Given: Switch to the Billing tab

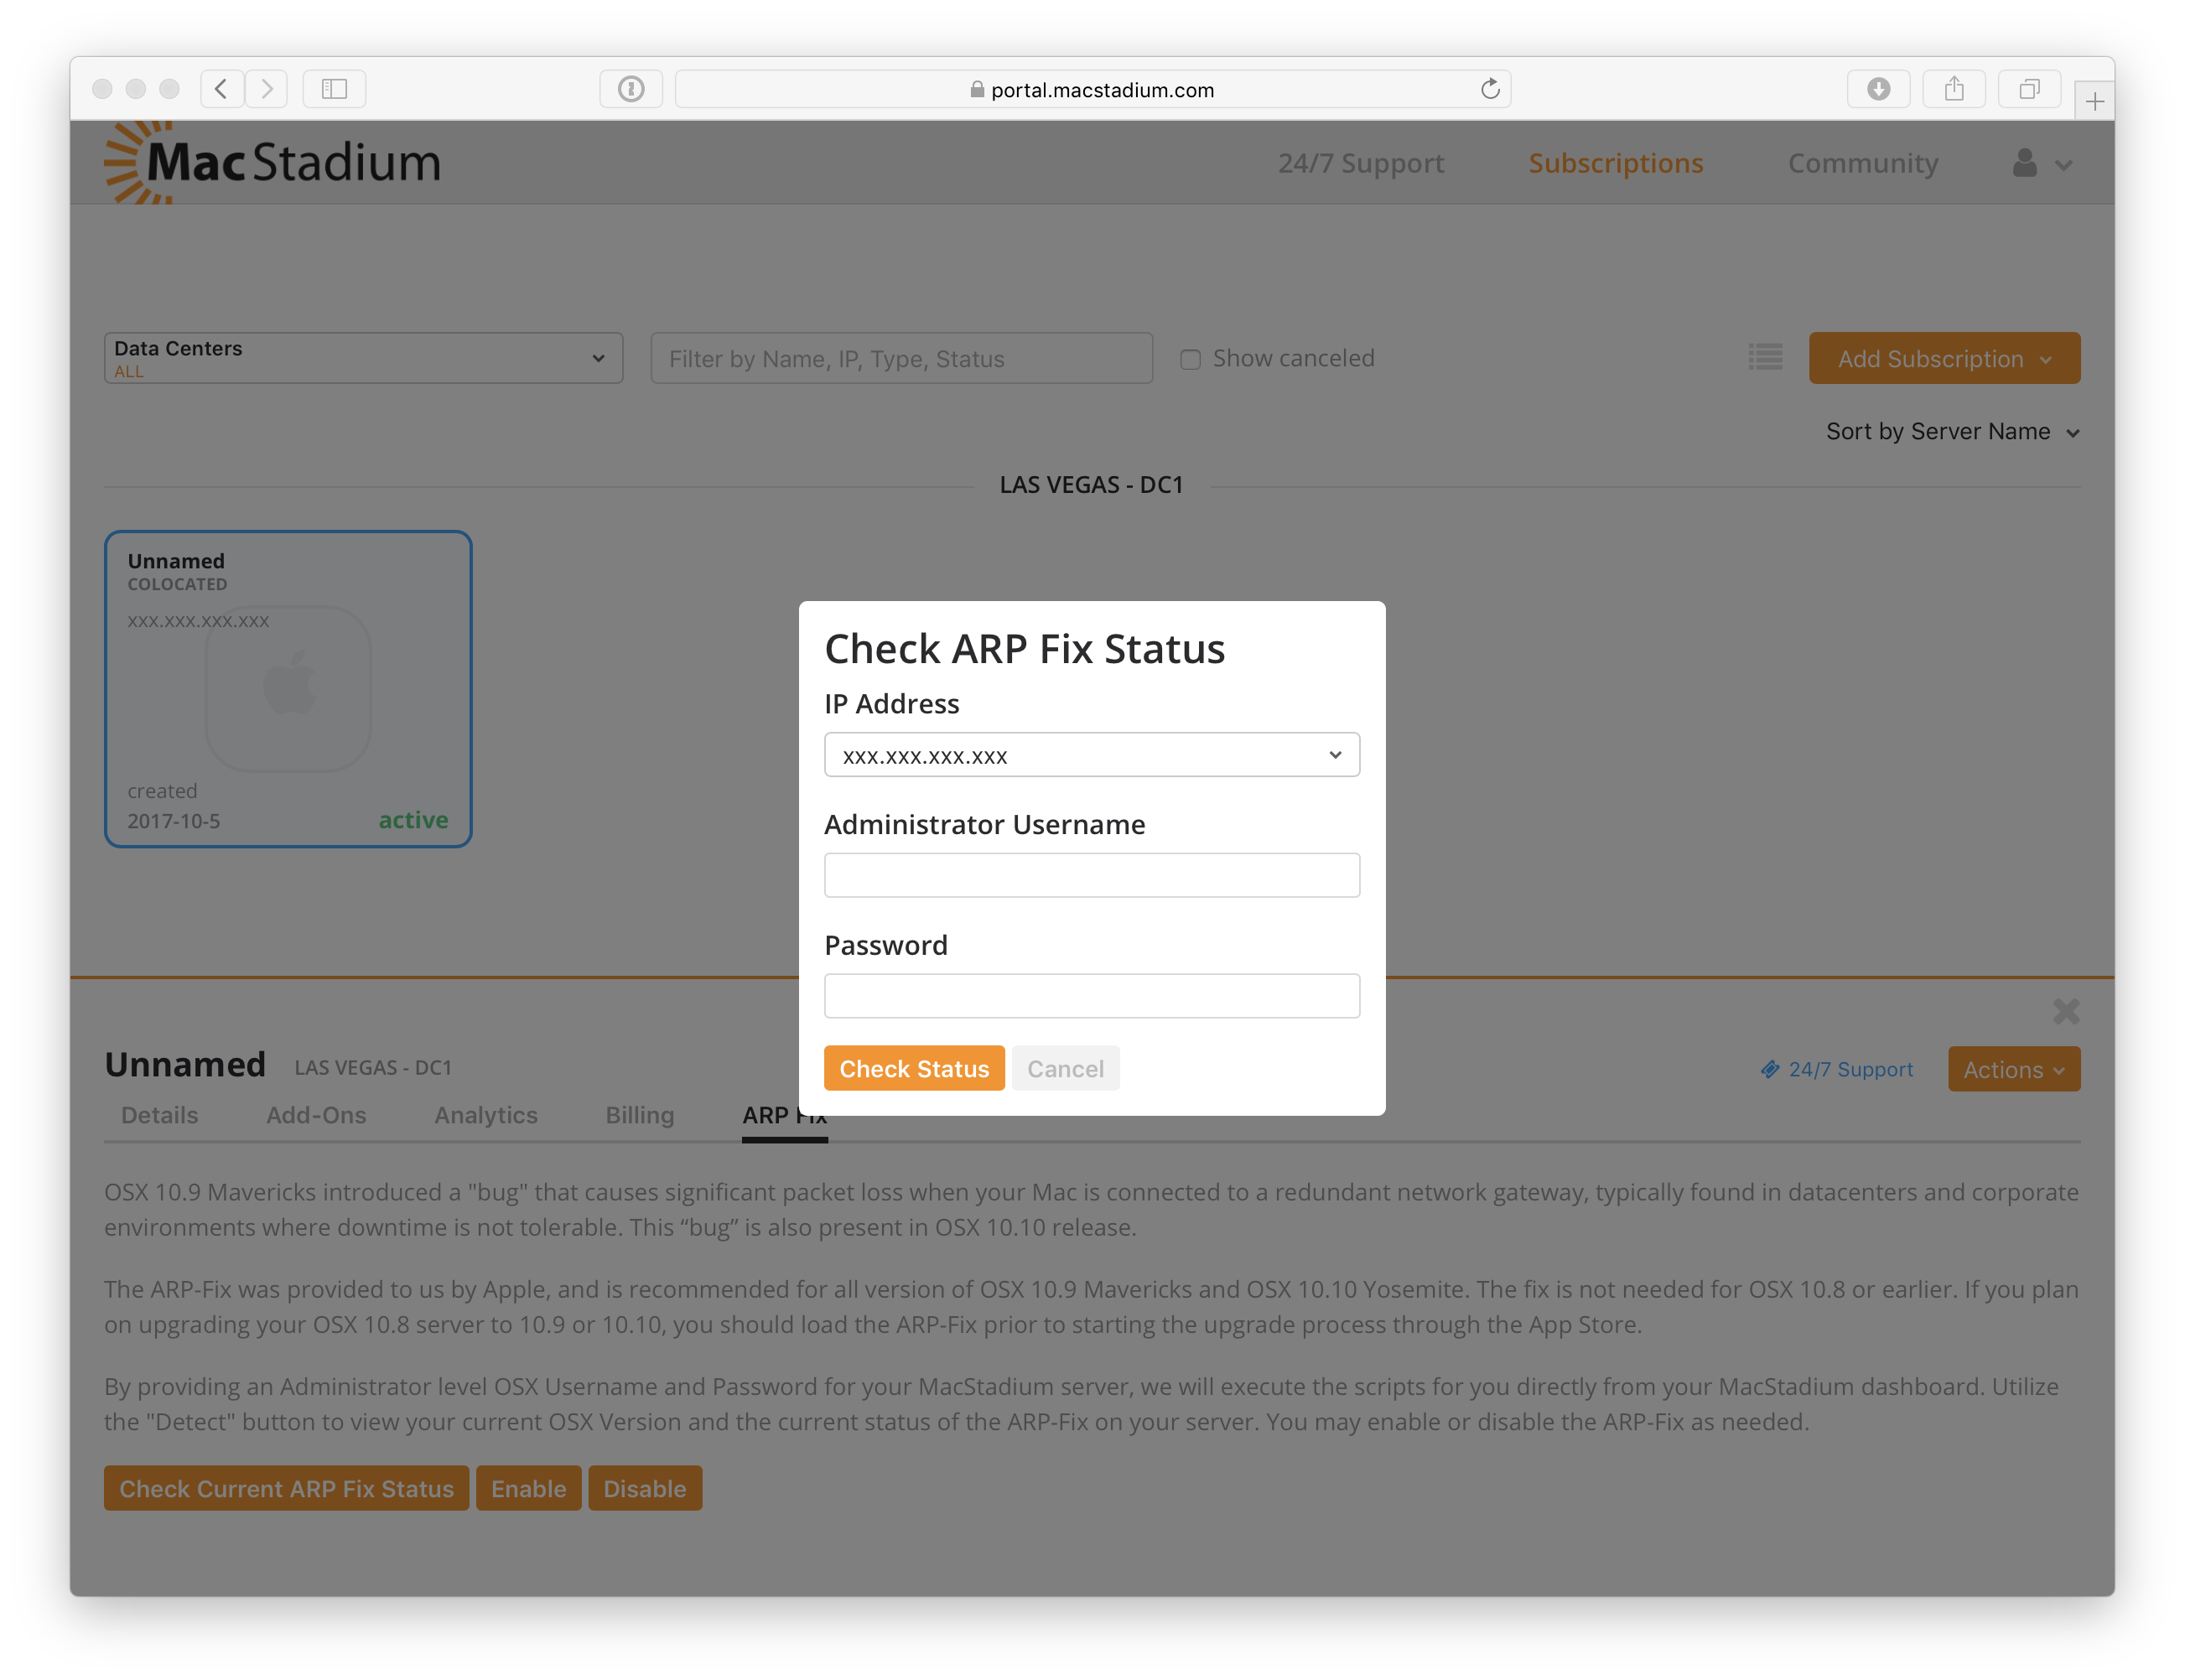Looking at the screenshot, I should [639, 1114].
